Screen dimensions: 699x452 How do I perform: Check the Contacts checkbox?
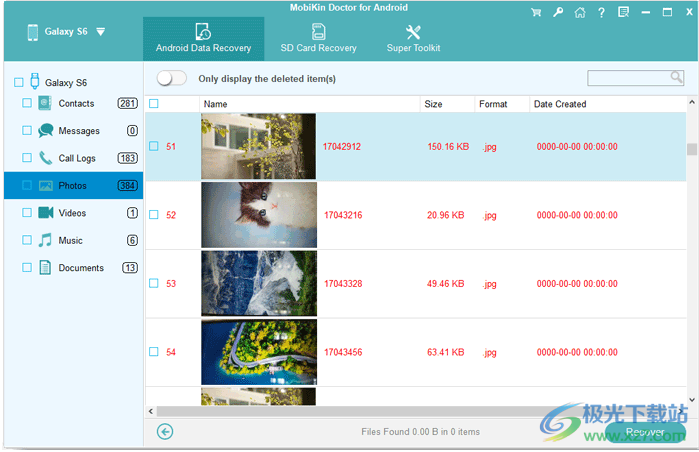(27, 103)
